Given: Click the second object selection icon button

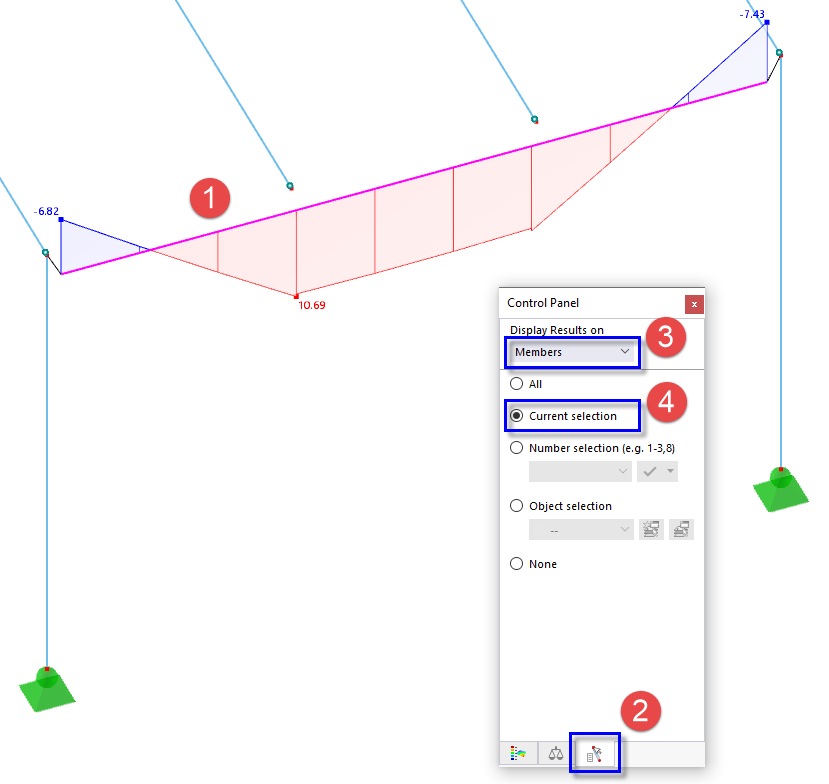Looking at the screenshot, I should click(x=681, y=529).
